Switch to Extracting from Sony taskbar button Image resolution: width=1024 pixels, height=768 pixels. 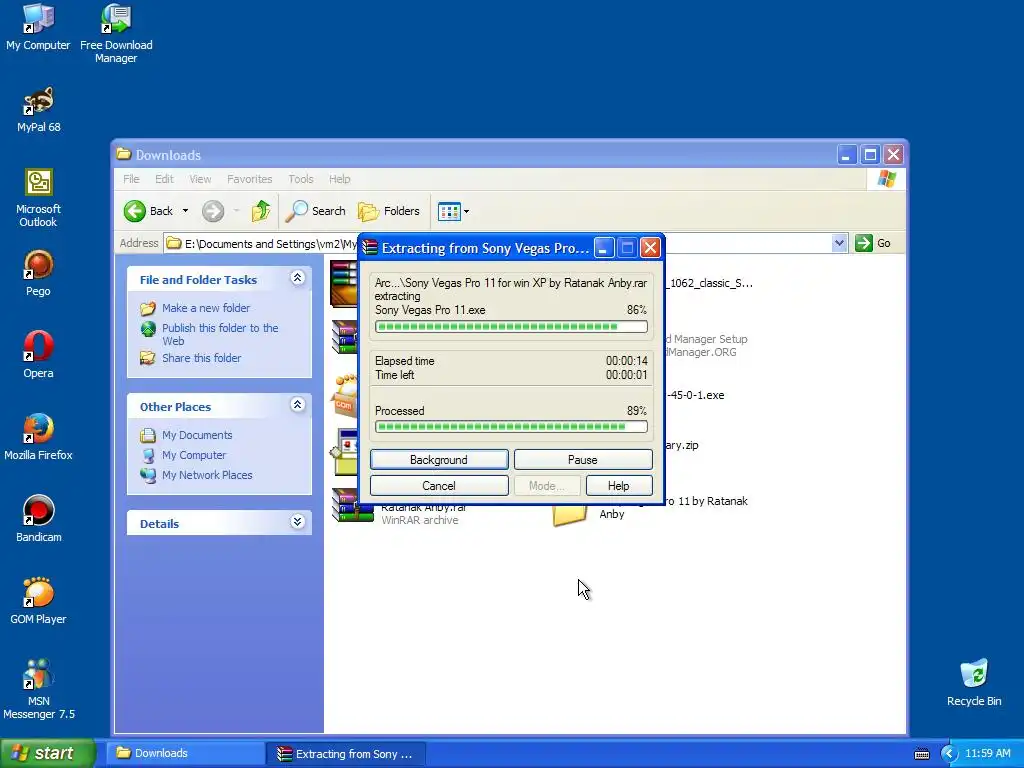click(346, 754)
